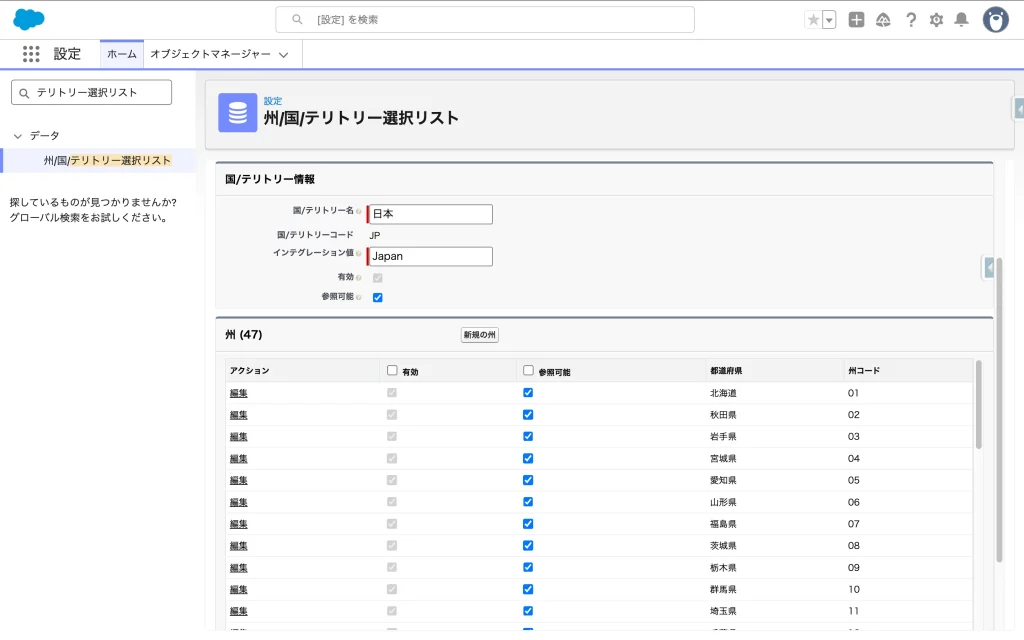Check the 有効 header select-all checkbox

(x=392, y=370)
